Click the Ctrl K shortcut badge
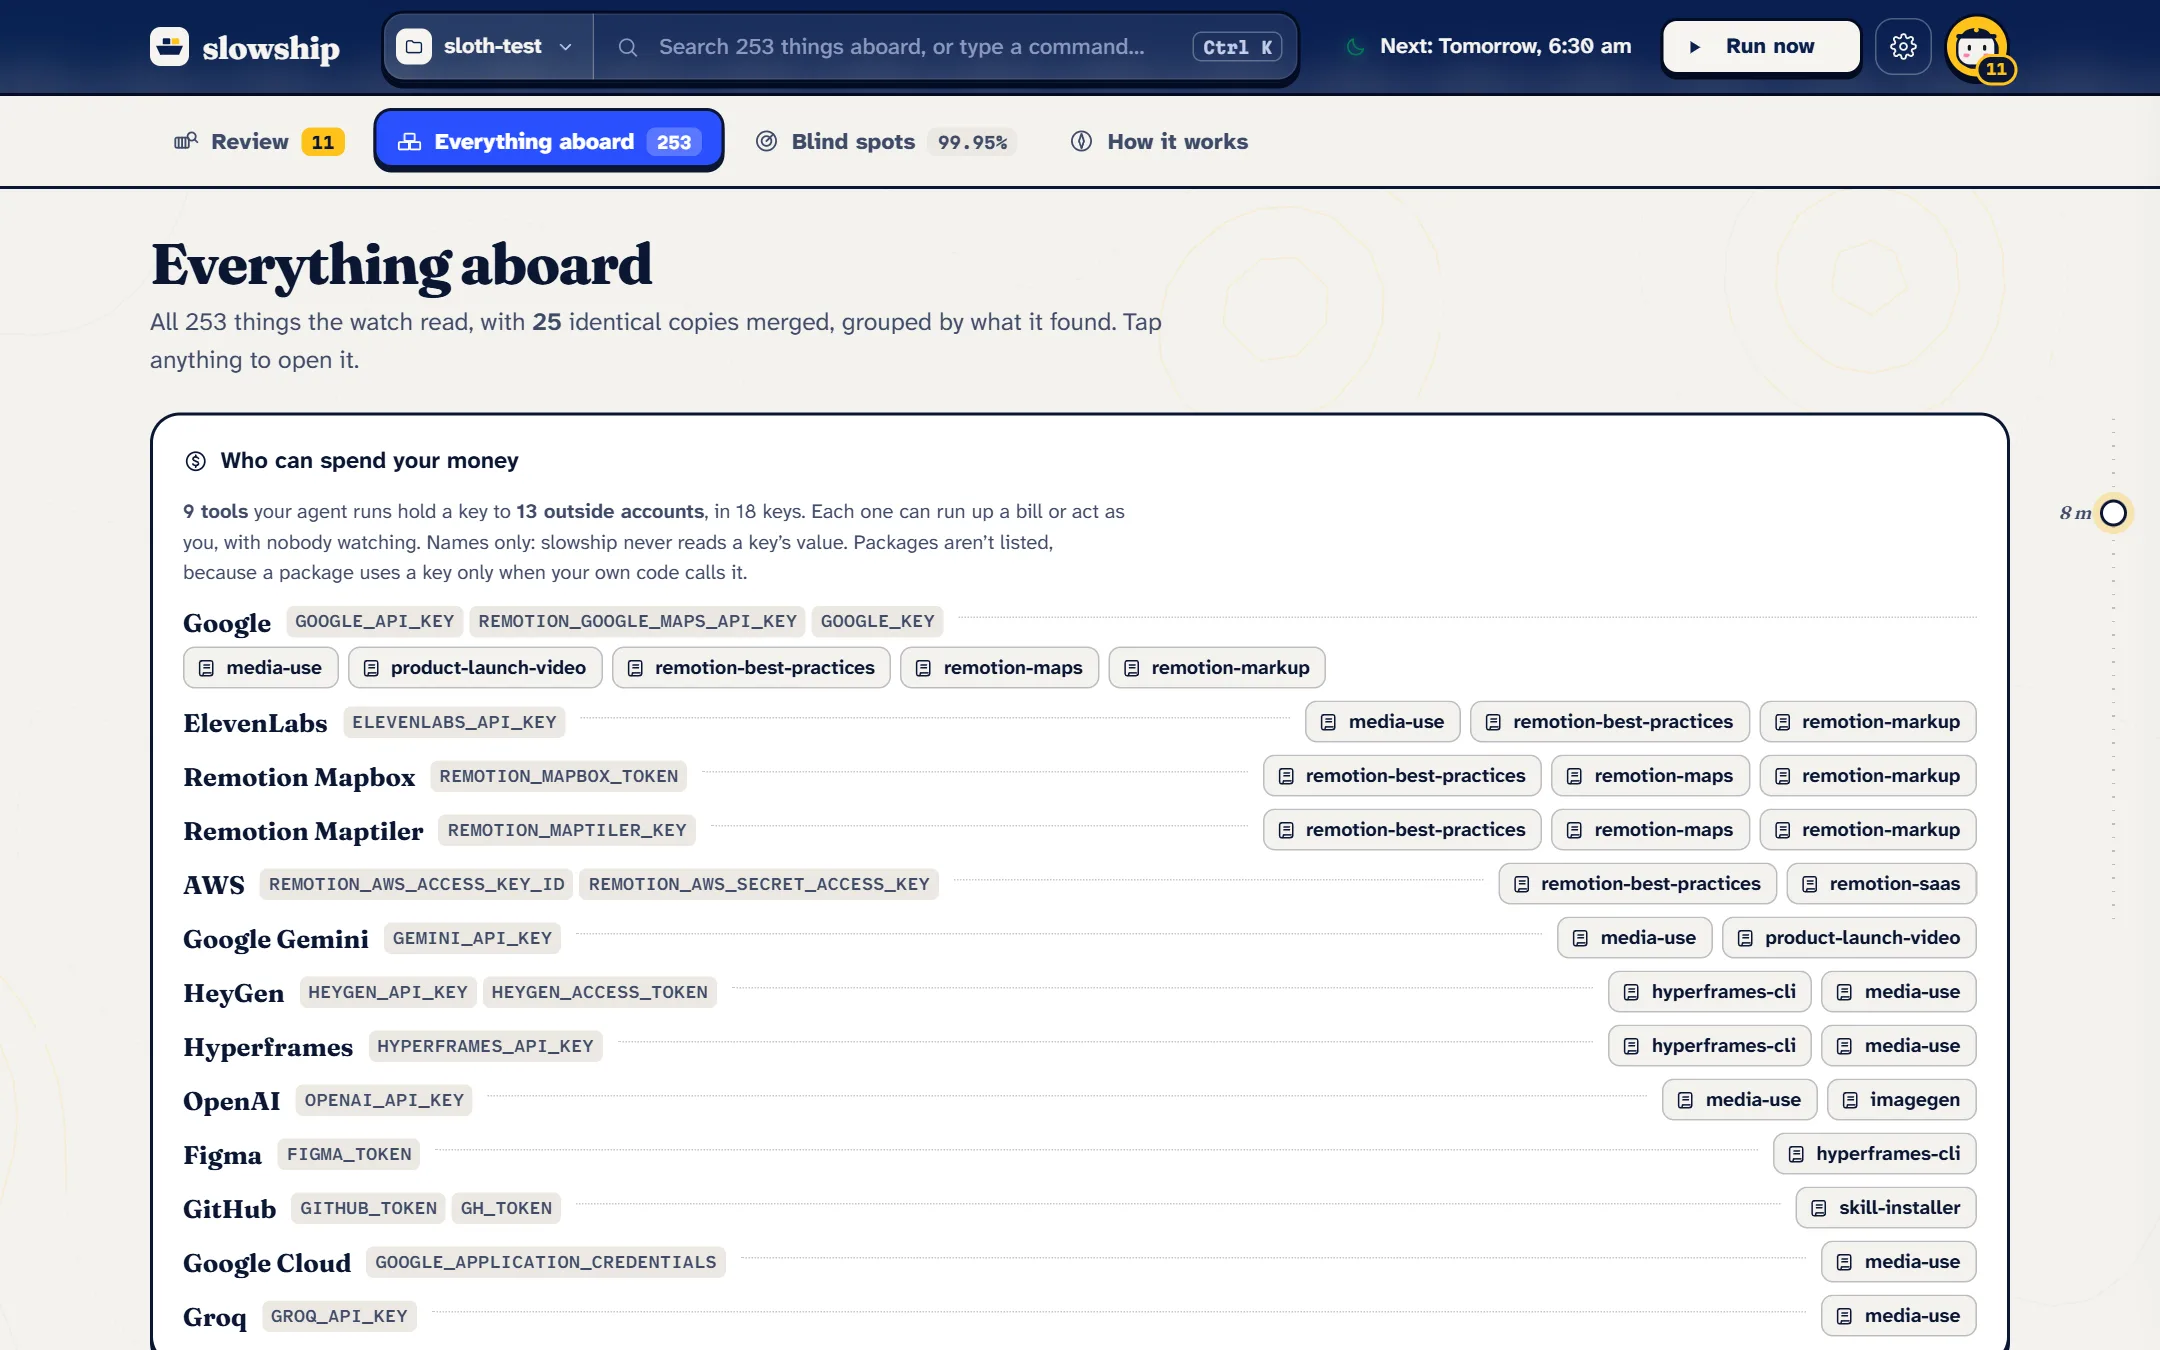Screen dimensions: 2160x1350 [x=1237, y=47]
